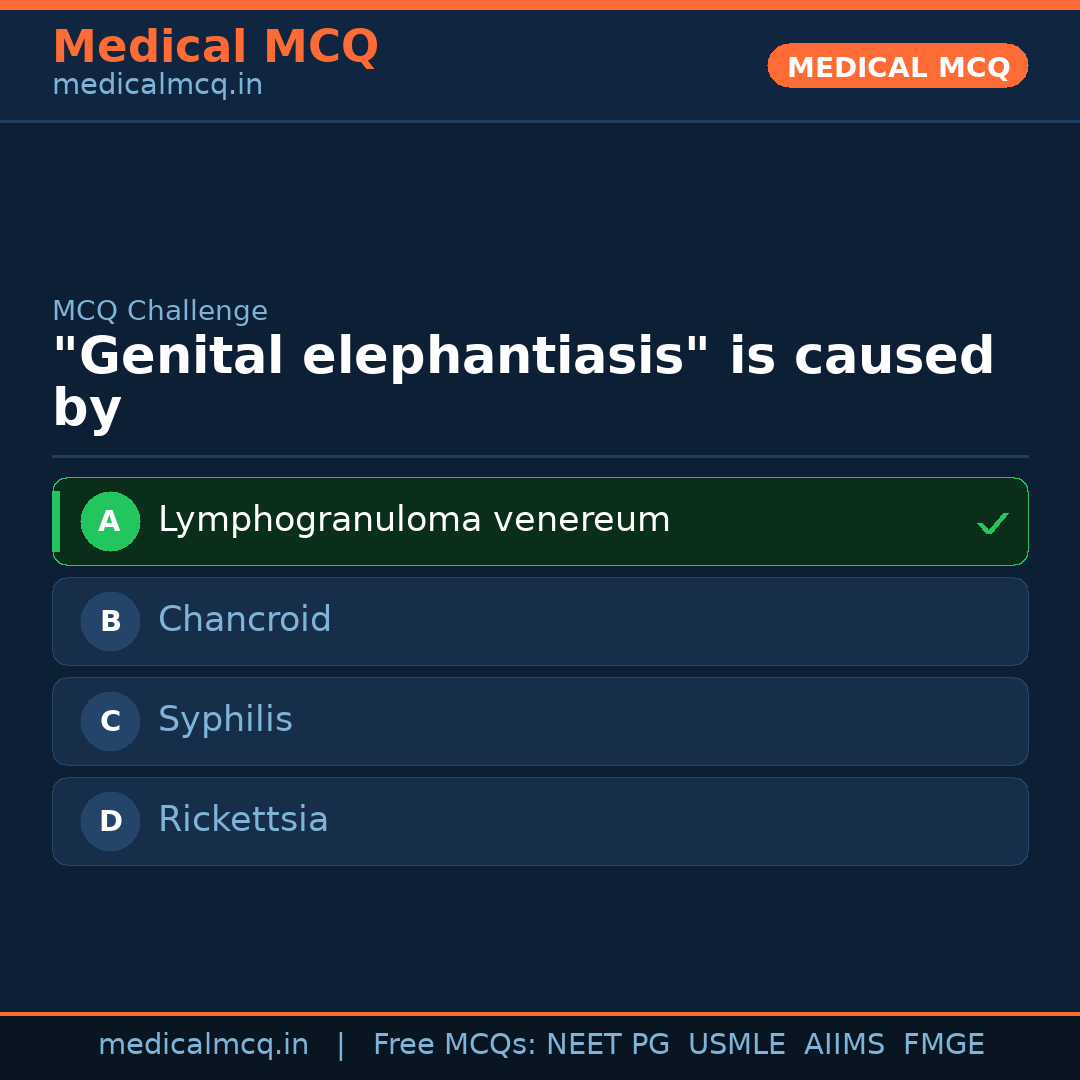Image resolution: width=1080 pixels, height=1080 pixels.
Task: Click the green checkmark on option A
Action: 992,523
